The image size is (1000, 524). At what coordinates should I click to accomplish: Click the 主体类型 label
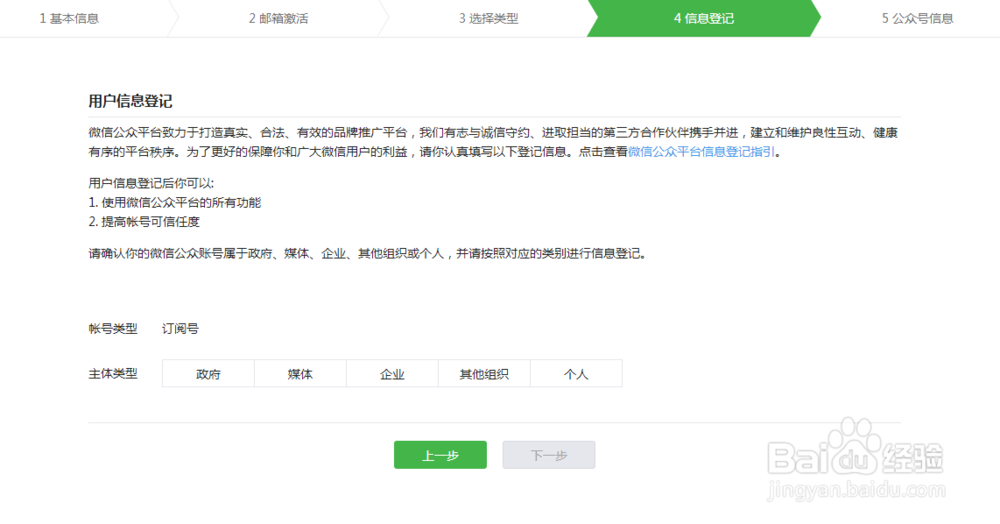113,374
